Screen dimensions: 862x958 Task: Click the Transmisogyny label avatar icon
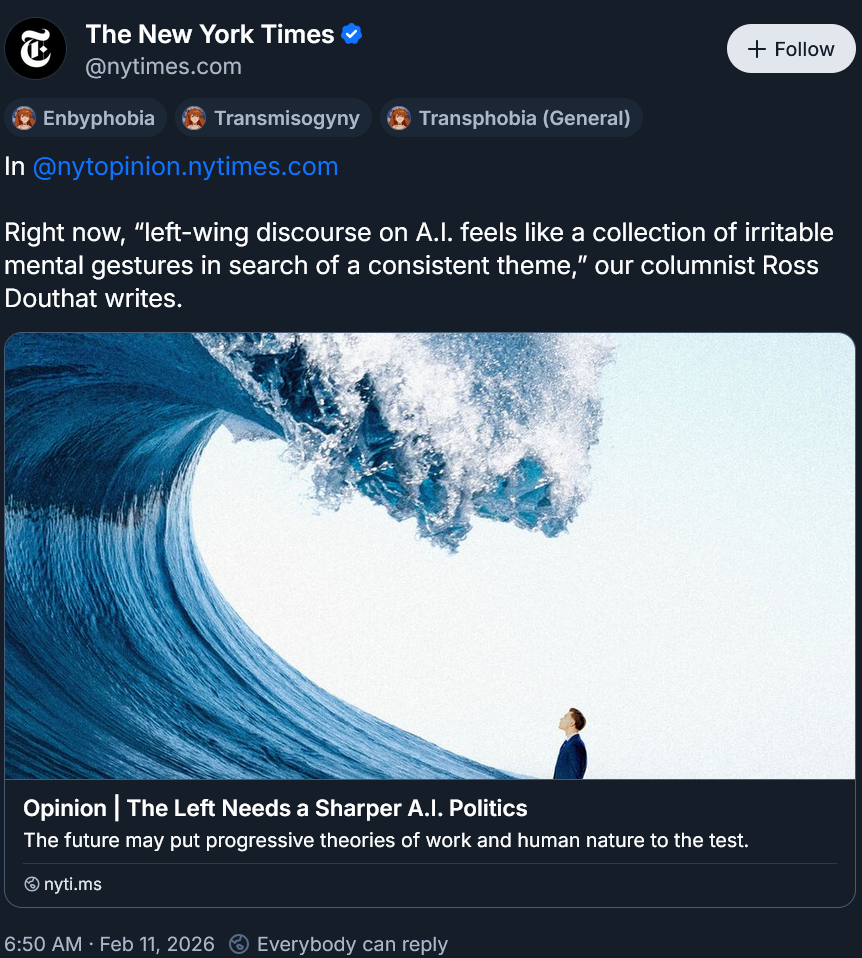click(194, 118)
